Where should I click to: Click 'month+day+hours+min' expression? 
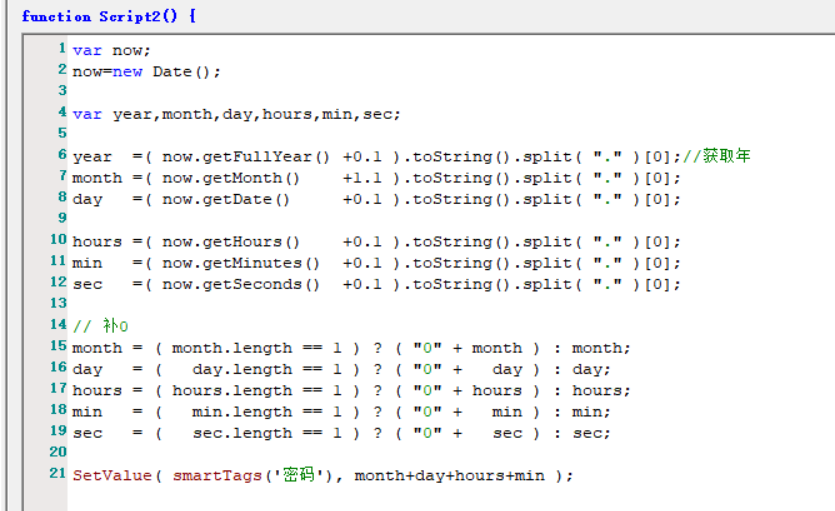tap(450, 476)
